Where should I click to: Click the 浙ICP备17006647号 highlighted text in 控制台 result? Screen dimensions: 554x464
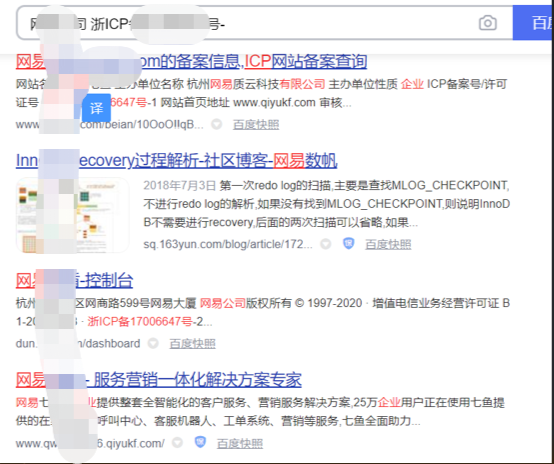point(140,322)
